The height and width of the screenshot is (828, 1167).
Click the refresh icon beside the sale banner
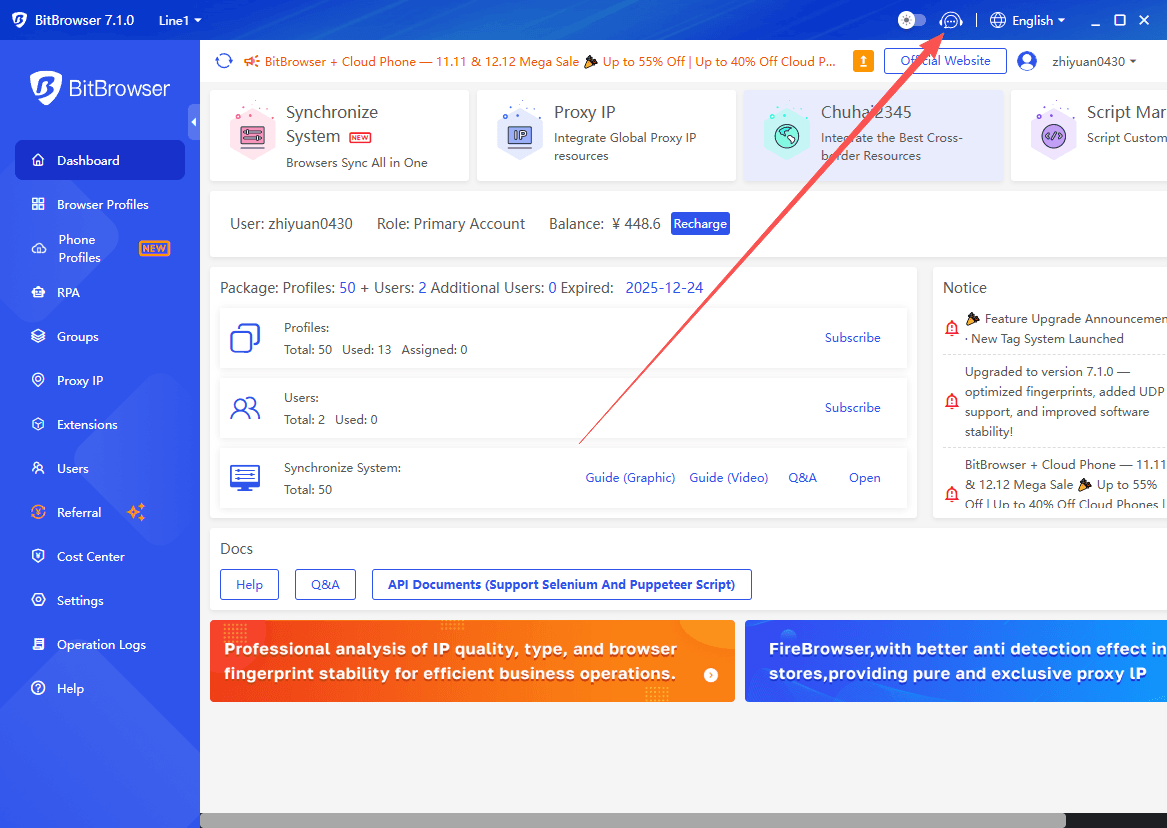pyautogui.click(x=224, y=60)
